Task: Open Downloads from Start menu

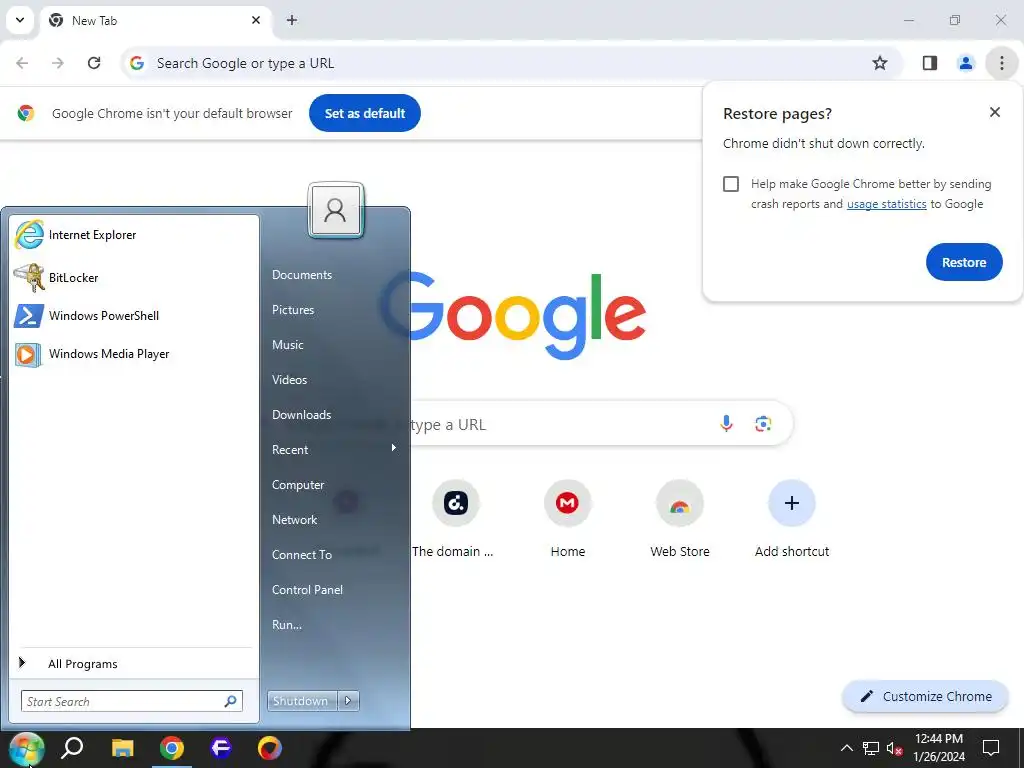Action: tap(301, 415)
